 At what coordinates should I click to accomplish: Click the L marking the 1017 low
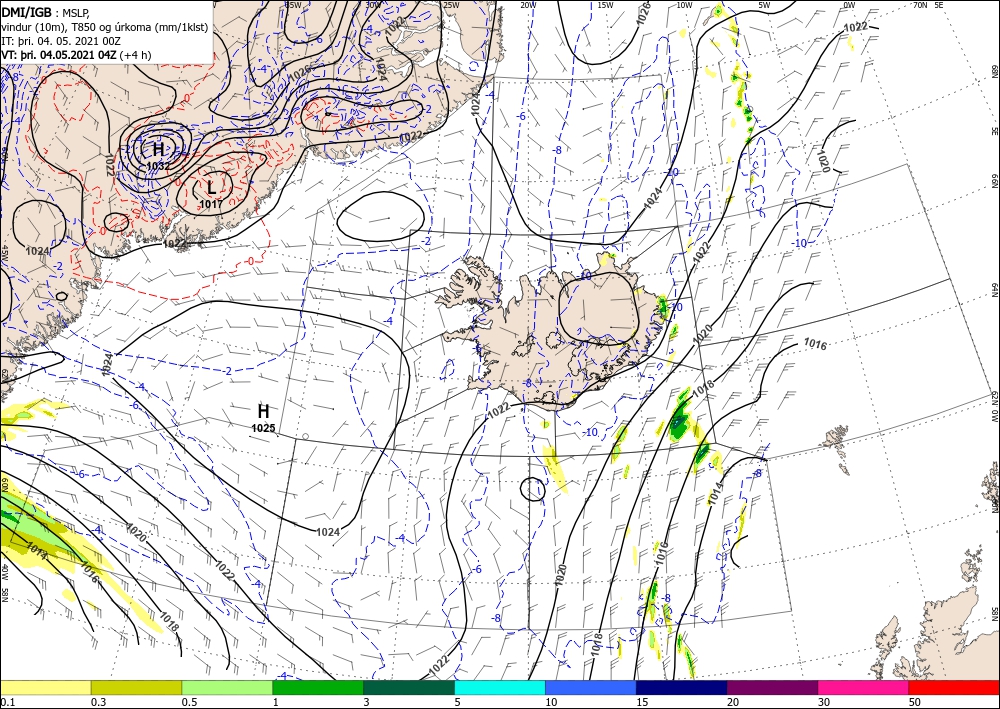211,187
